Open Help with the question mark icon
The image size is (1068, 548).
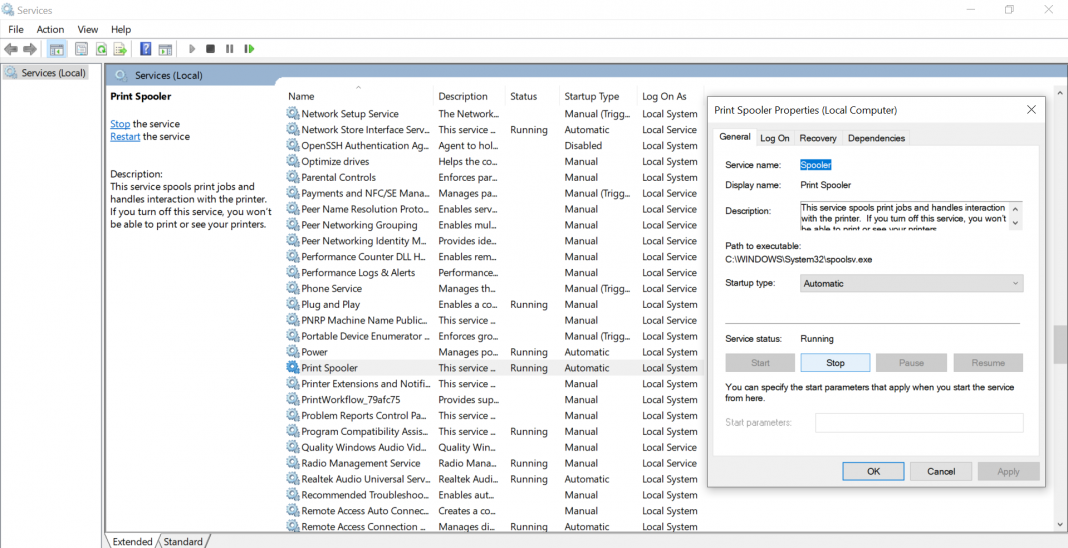pos(145,49)
